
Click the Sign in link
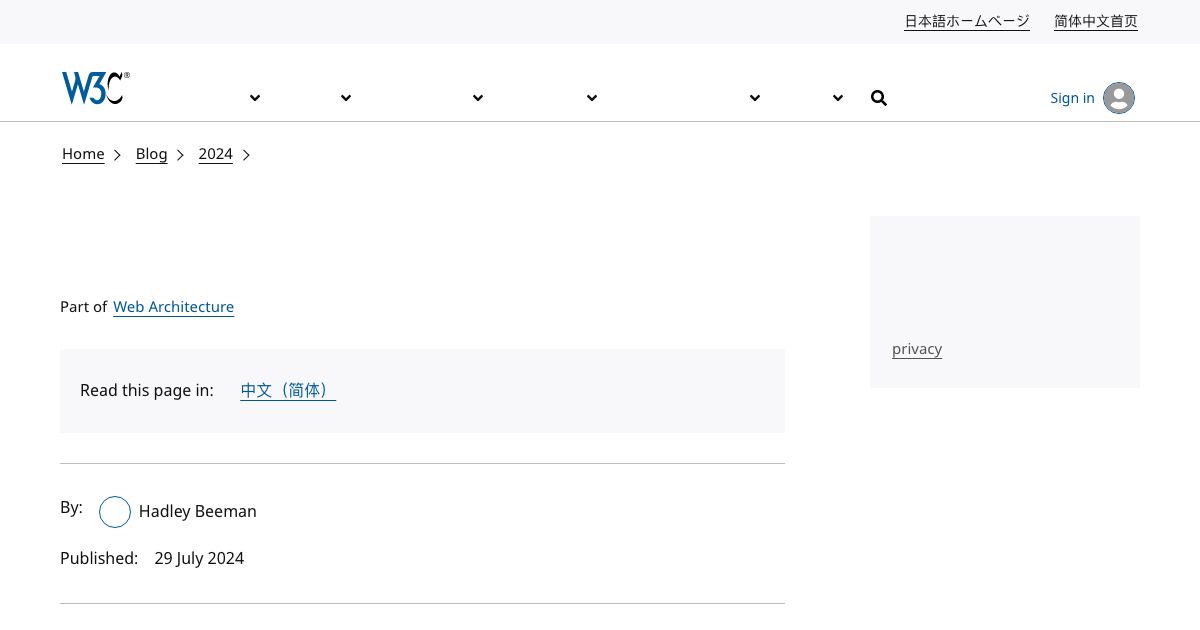(x=1072, y=97)
